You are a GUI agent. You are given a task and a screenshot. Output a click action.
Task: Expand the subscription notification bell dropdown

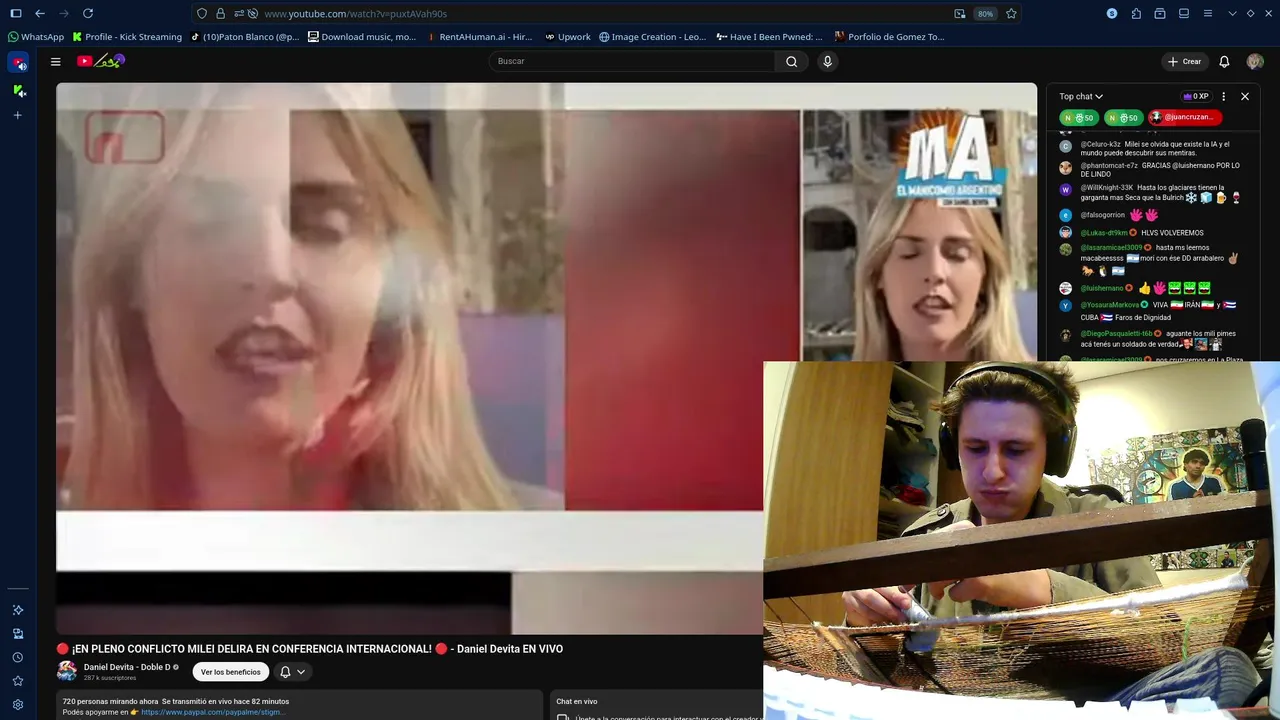click(292, 672)
